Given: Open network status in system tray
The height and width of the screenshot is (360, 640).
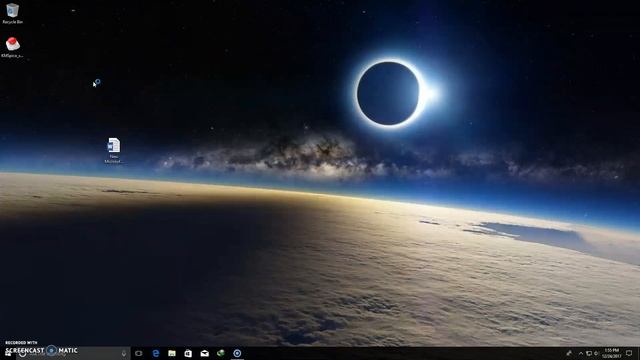Looking at the screenshot, I should (x=589, y=353).
